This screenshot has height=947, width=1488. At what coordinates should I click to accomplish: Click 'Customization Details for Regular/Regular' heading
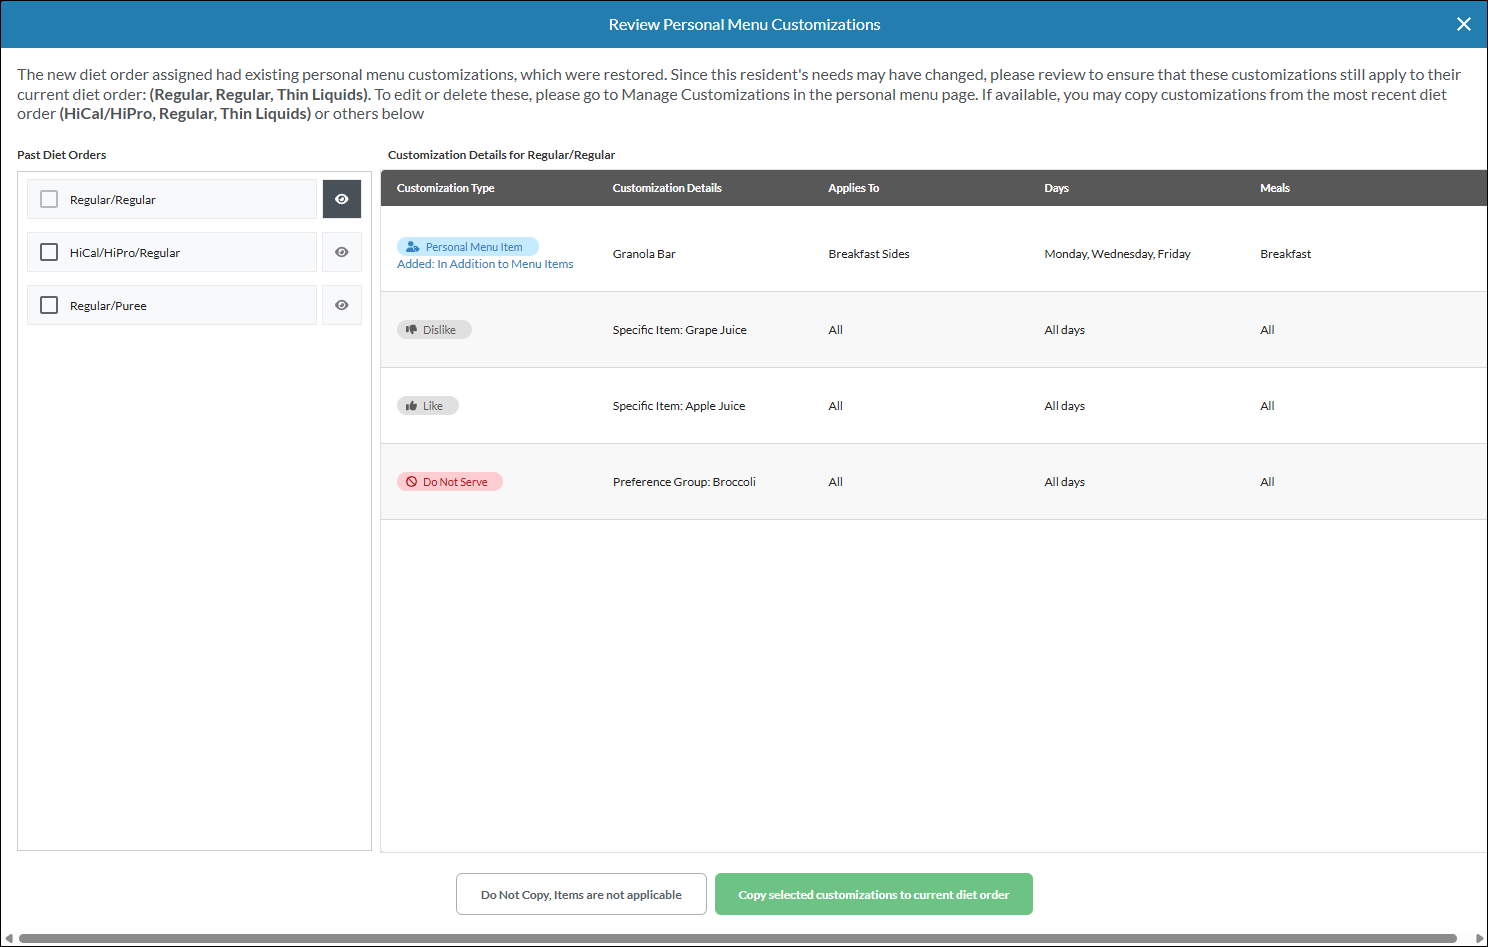501,155
